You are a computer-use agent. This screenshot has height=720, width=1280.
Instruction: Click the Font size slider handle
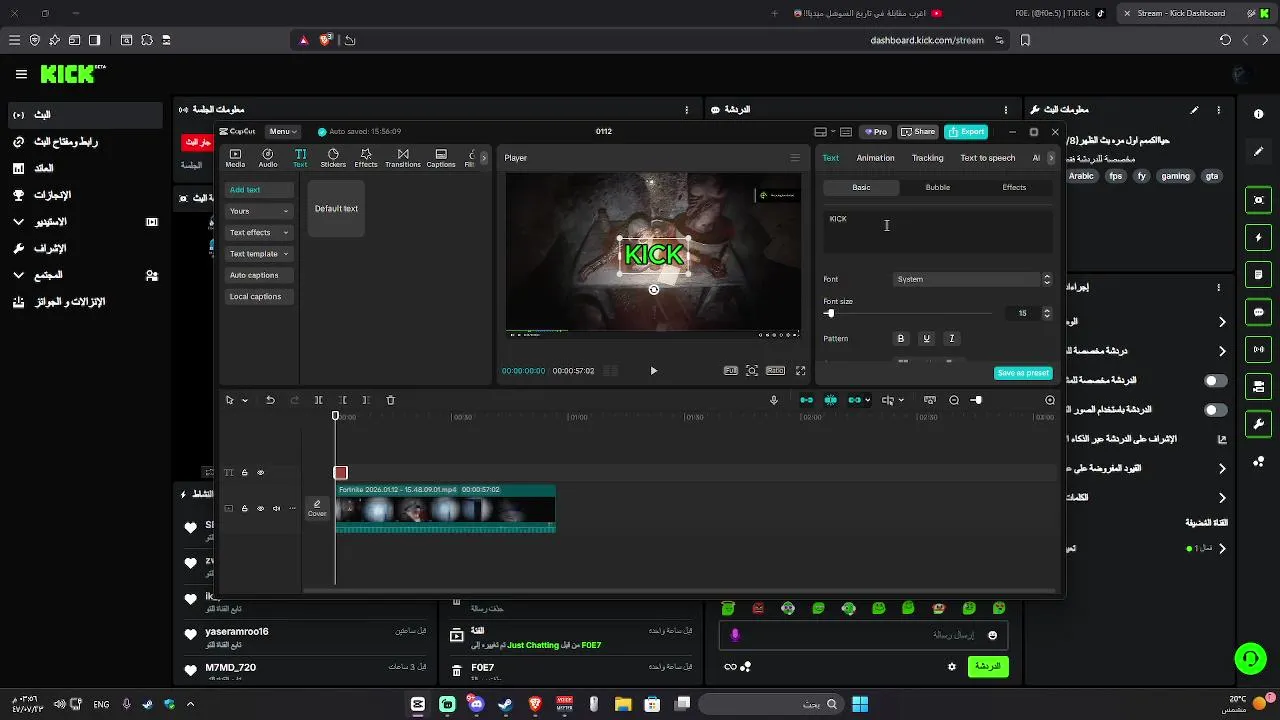tap(830, 314)
